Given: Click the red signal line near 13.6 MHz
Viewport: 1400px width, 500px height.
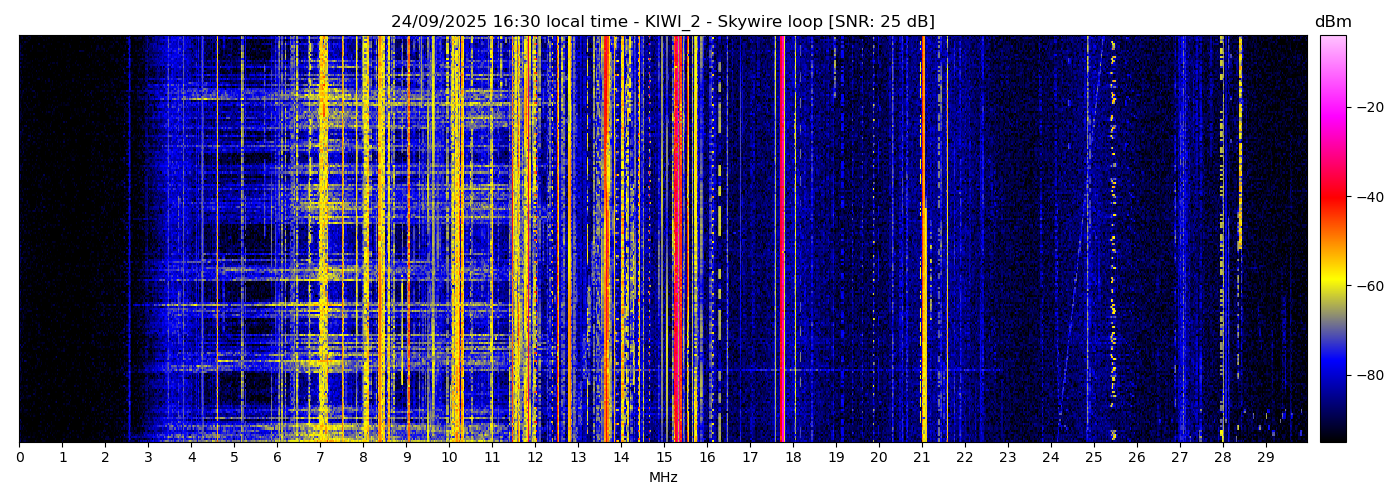Looking at the screenshot, I should 605,240.
